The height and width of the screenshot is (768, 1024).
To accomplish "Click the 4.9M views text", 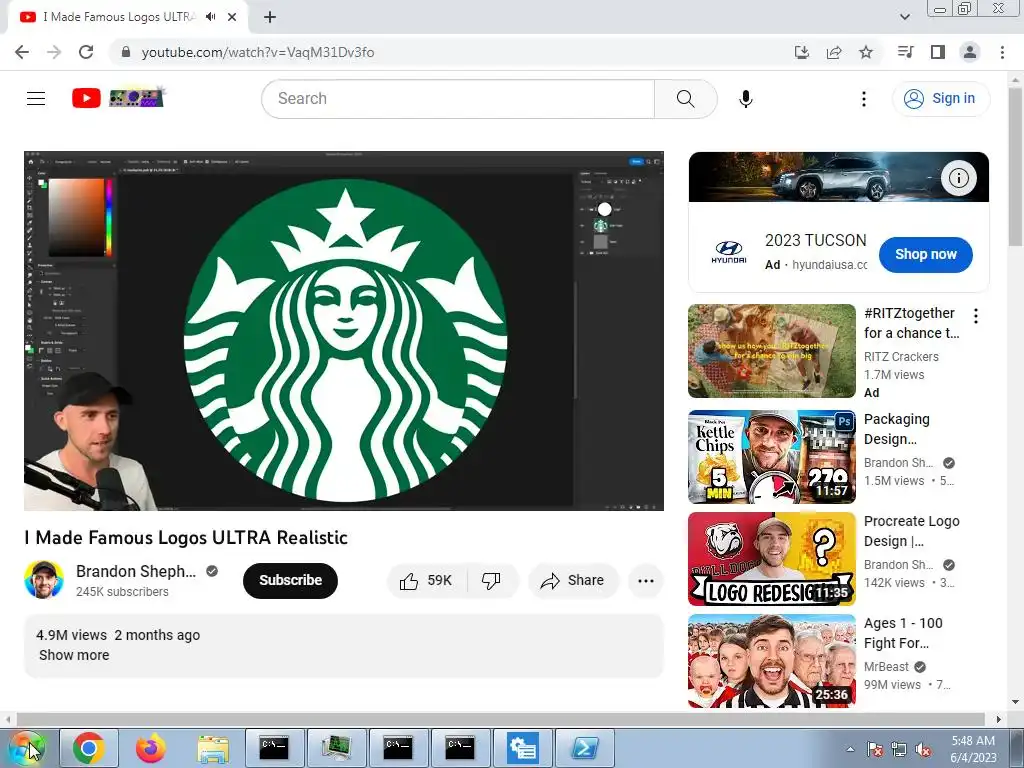I will point(71,635).
